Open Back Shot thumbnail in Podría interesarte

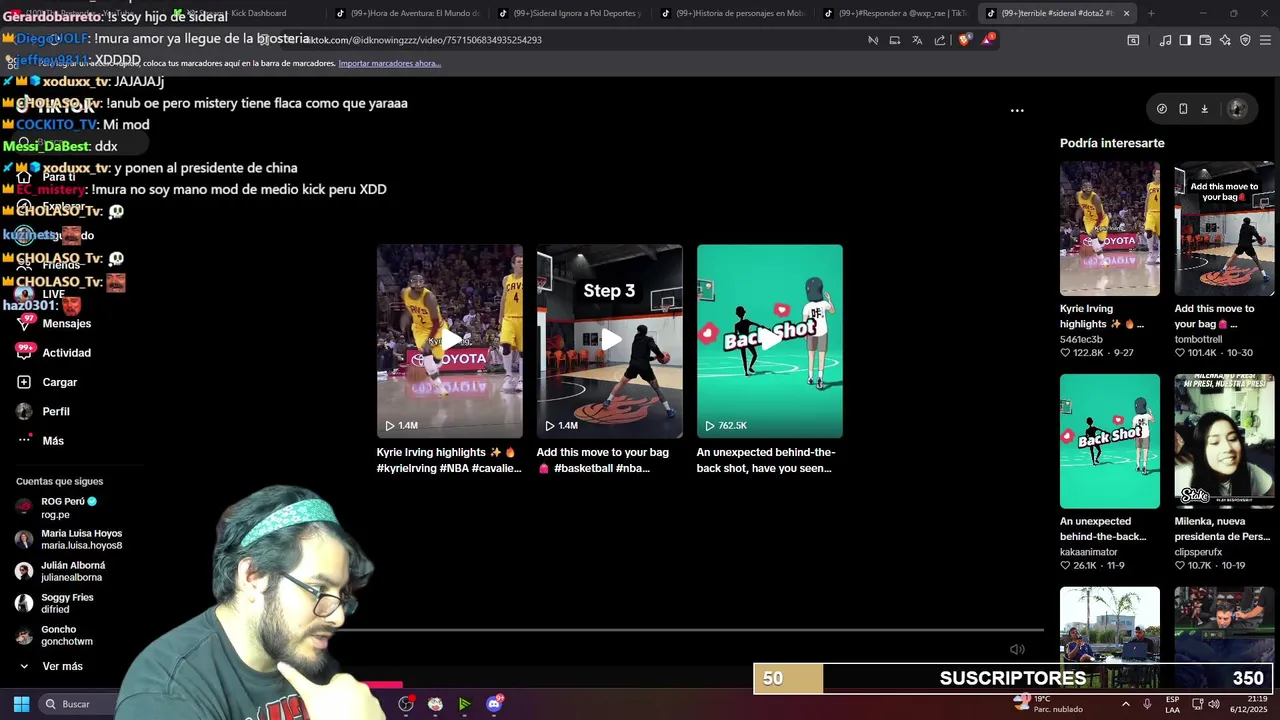pos(1110,441)
